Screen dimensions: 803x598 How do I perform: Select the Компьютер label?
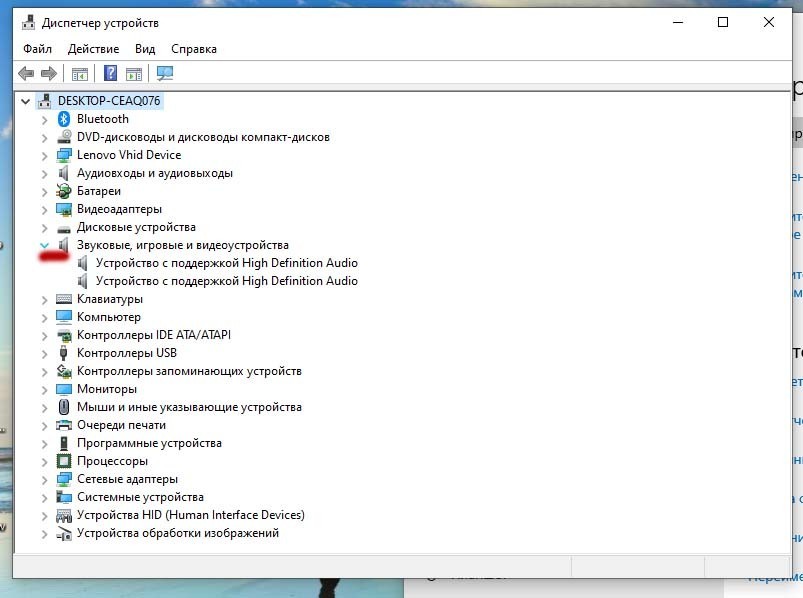pyautogui.click(x=109, y=317)
